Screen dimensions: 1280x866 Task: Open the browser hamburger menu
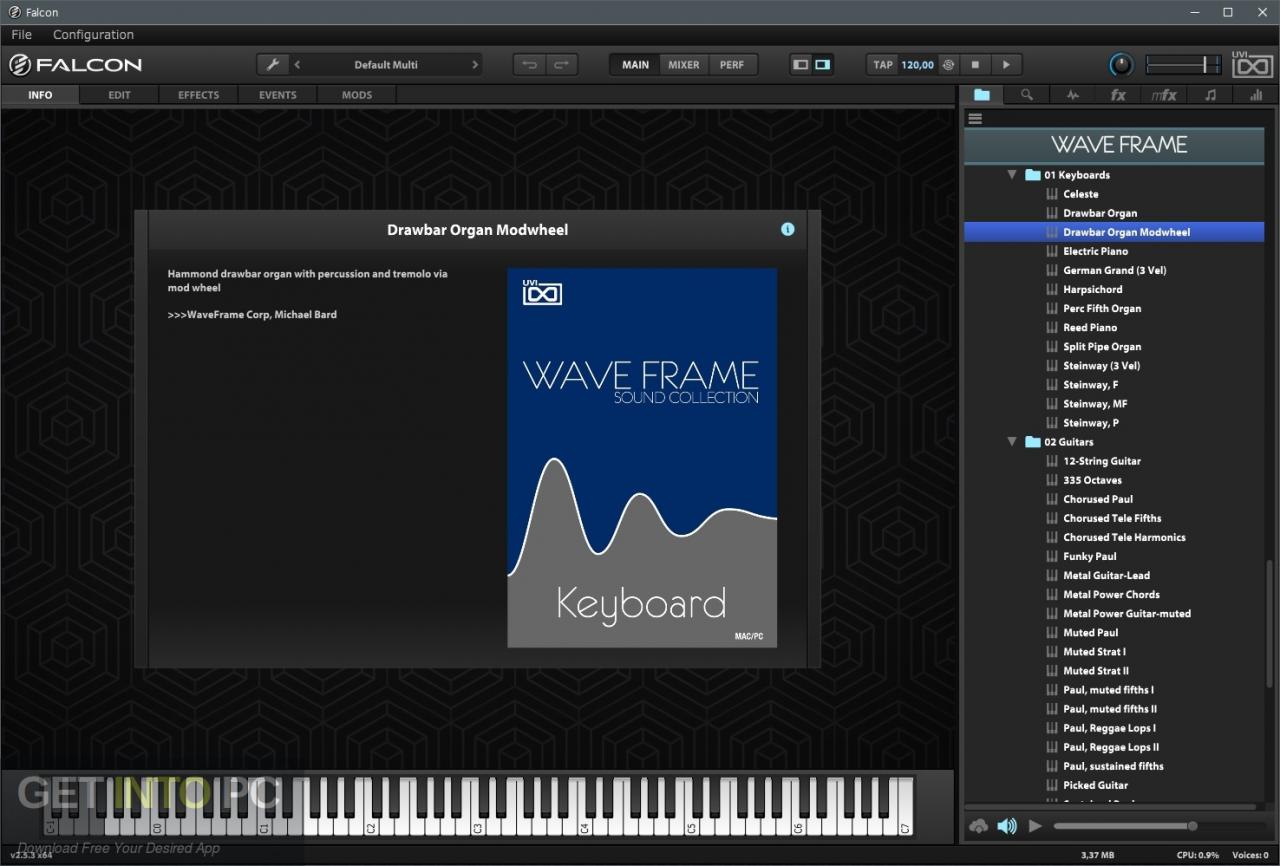coord(975,118)
